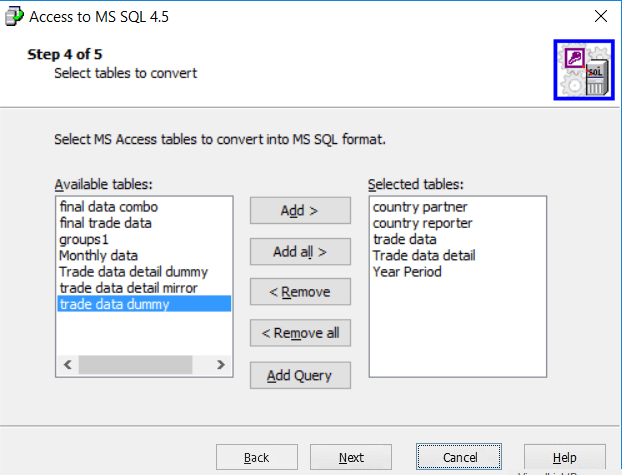This screenshot has width=623, height=475.
Task: Select 'Monthly data' in Available tables
Action: pos(144,255)
